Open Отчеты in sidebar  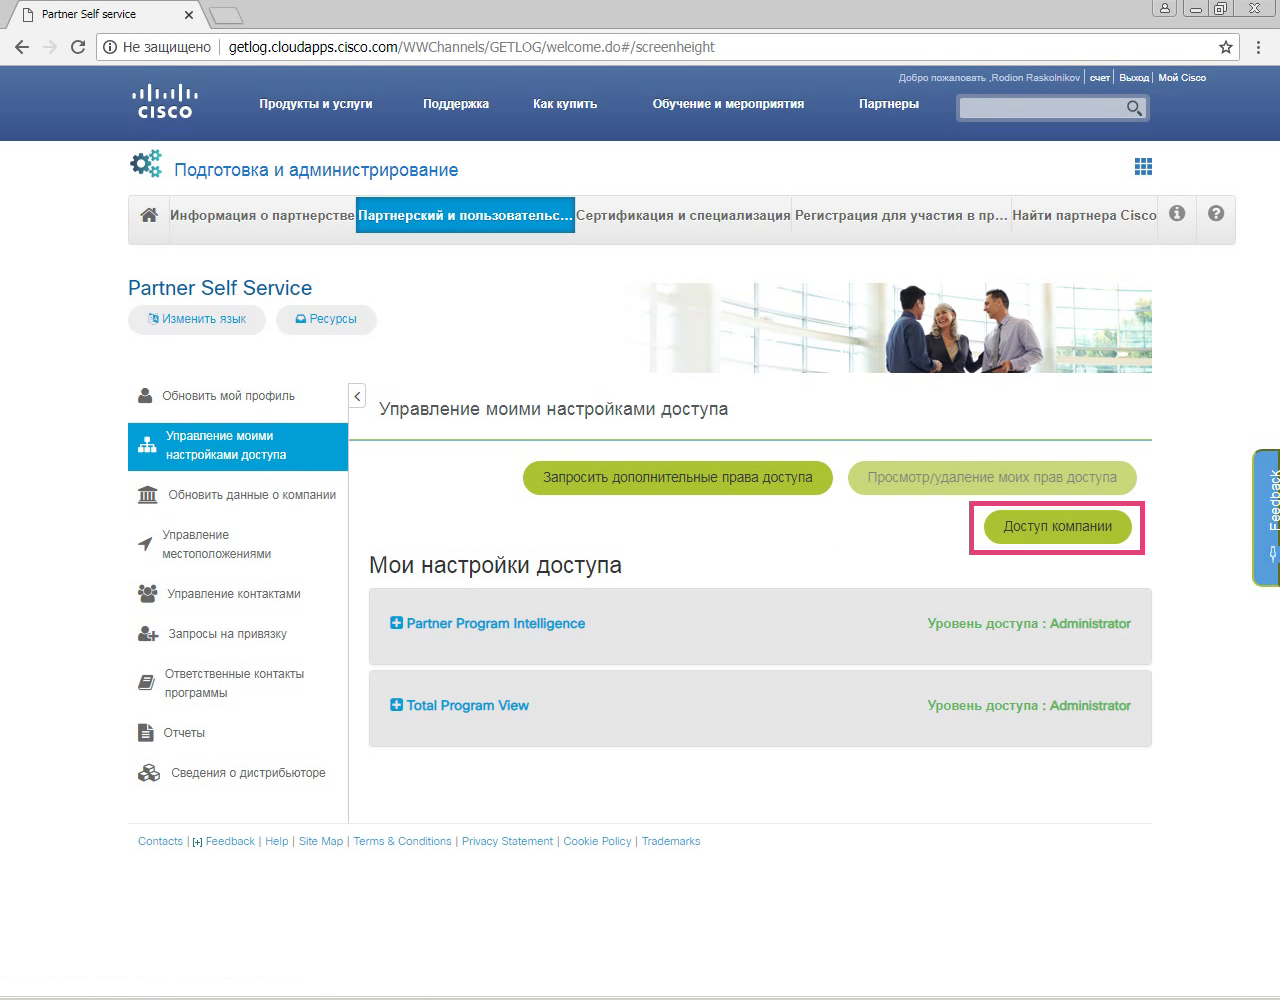coord(171,733)
